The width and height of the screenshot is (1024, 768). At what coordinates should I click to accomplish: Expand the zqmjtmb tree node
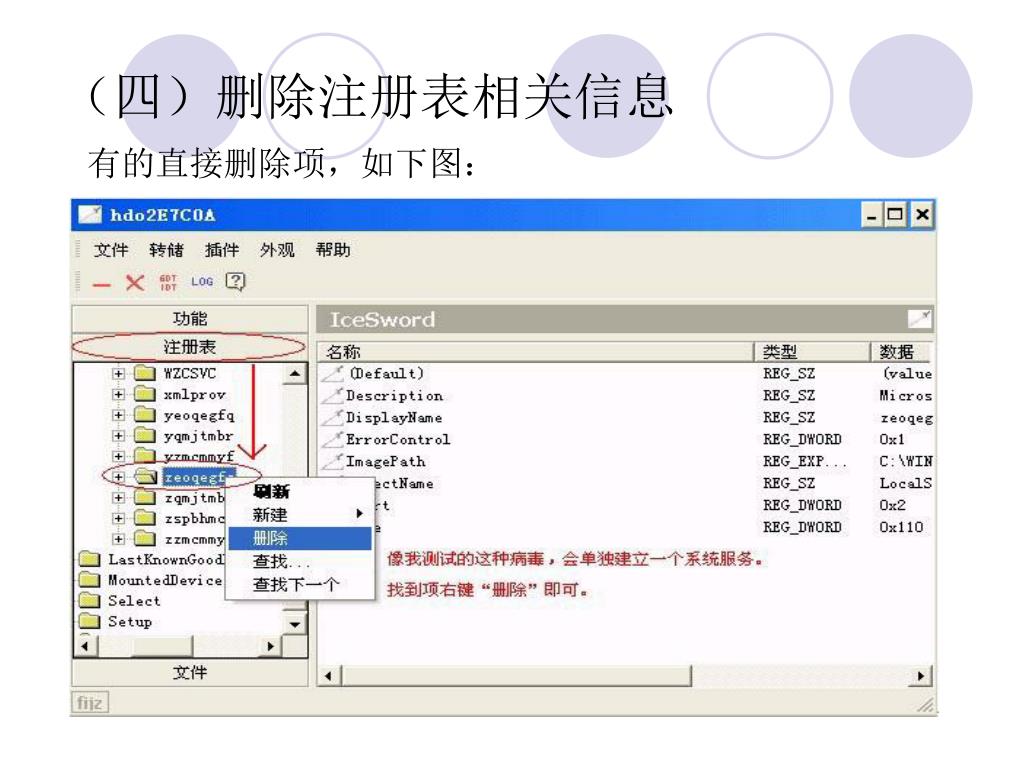click(x=118, y=498)
